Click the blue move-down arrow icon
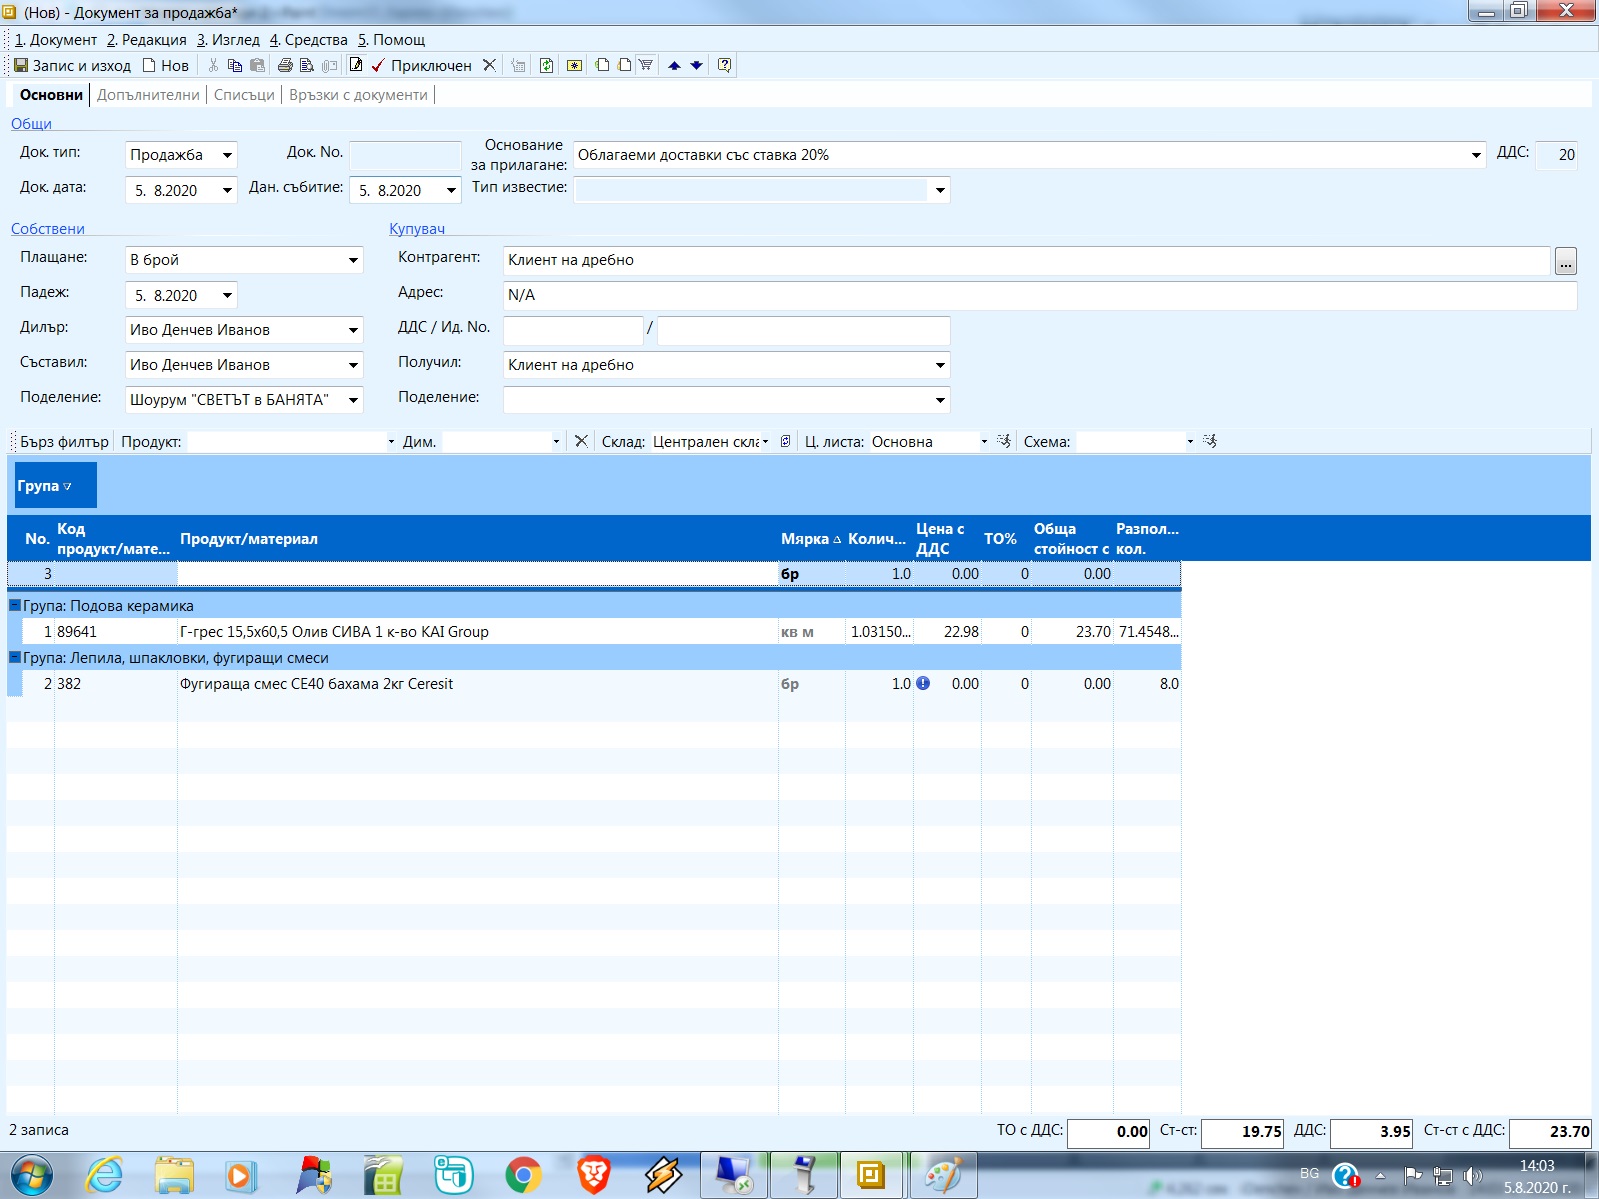Viewport: 1599px width, 1199px height. click(x=697, y=66)
